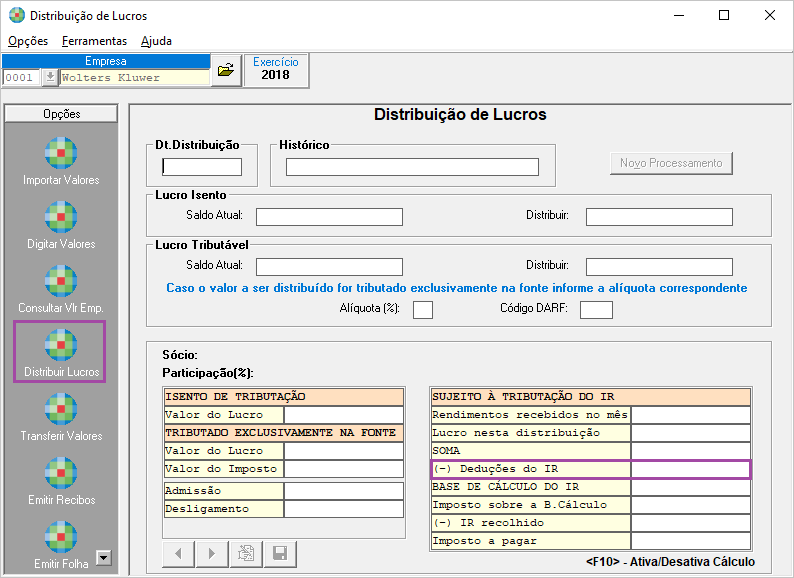Click Rendimentos recebidos no mês value cell
Screen dimensions: 794x578
pyautogui.click(x=691, y=415)
